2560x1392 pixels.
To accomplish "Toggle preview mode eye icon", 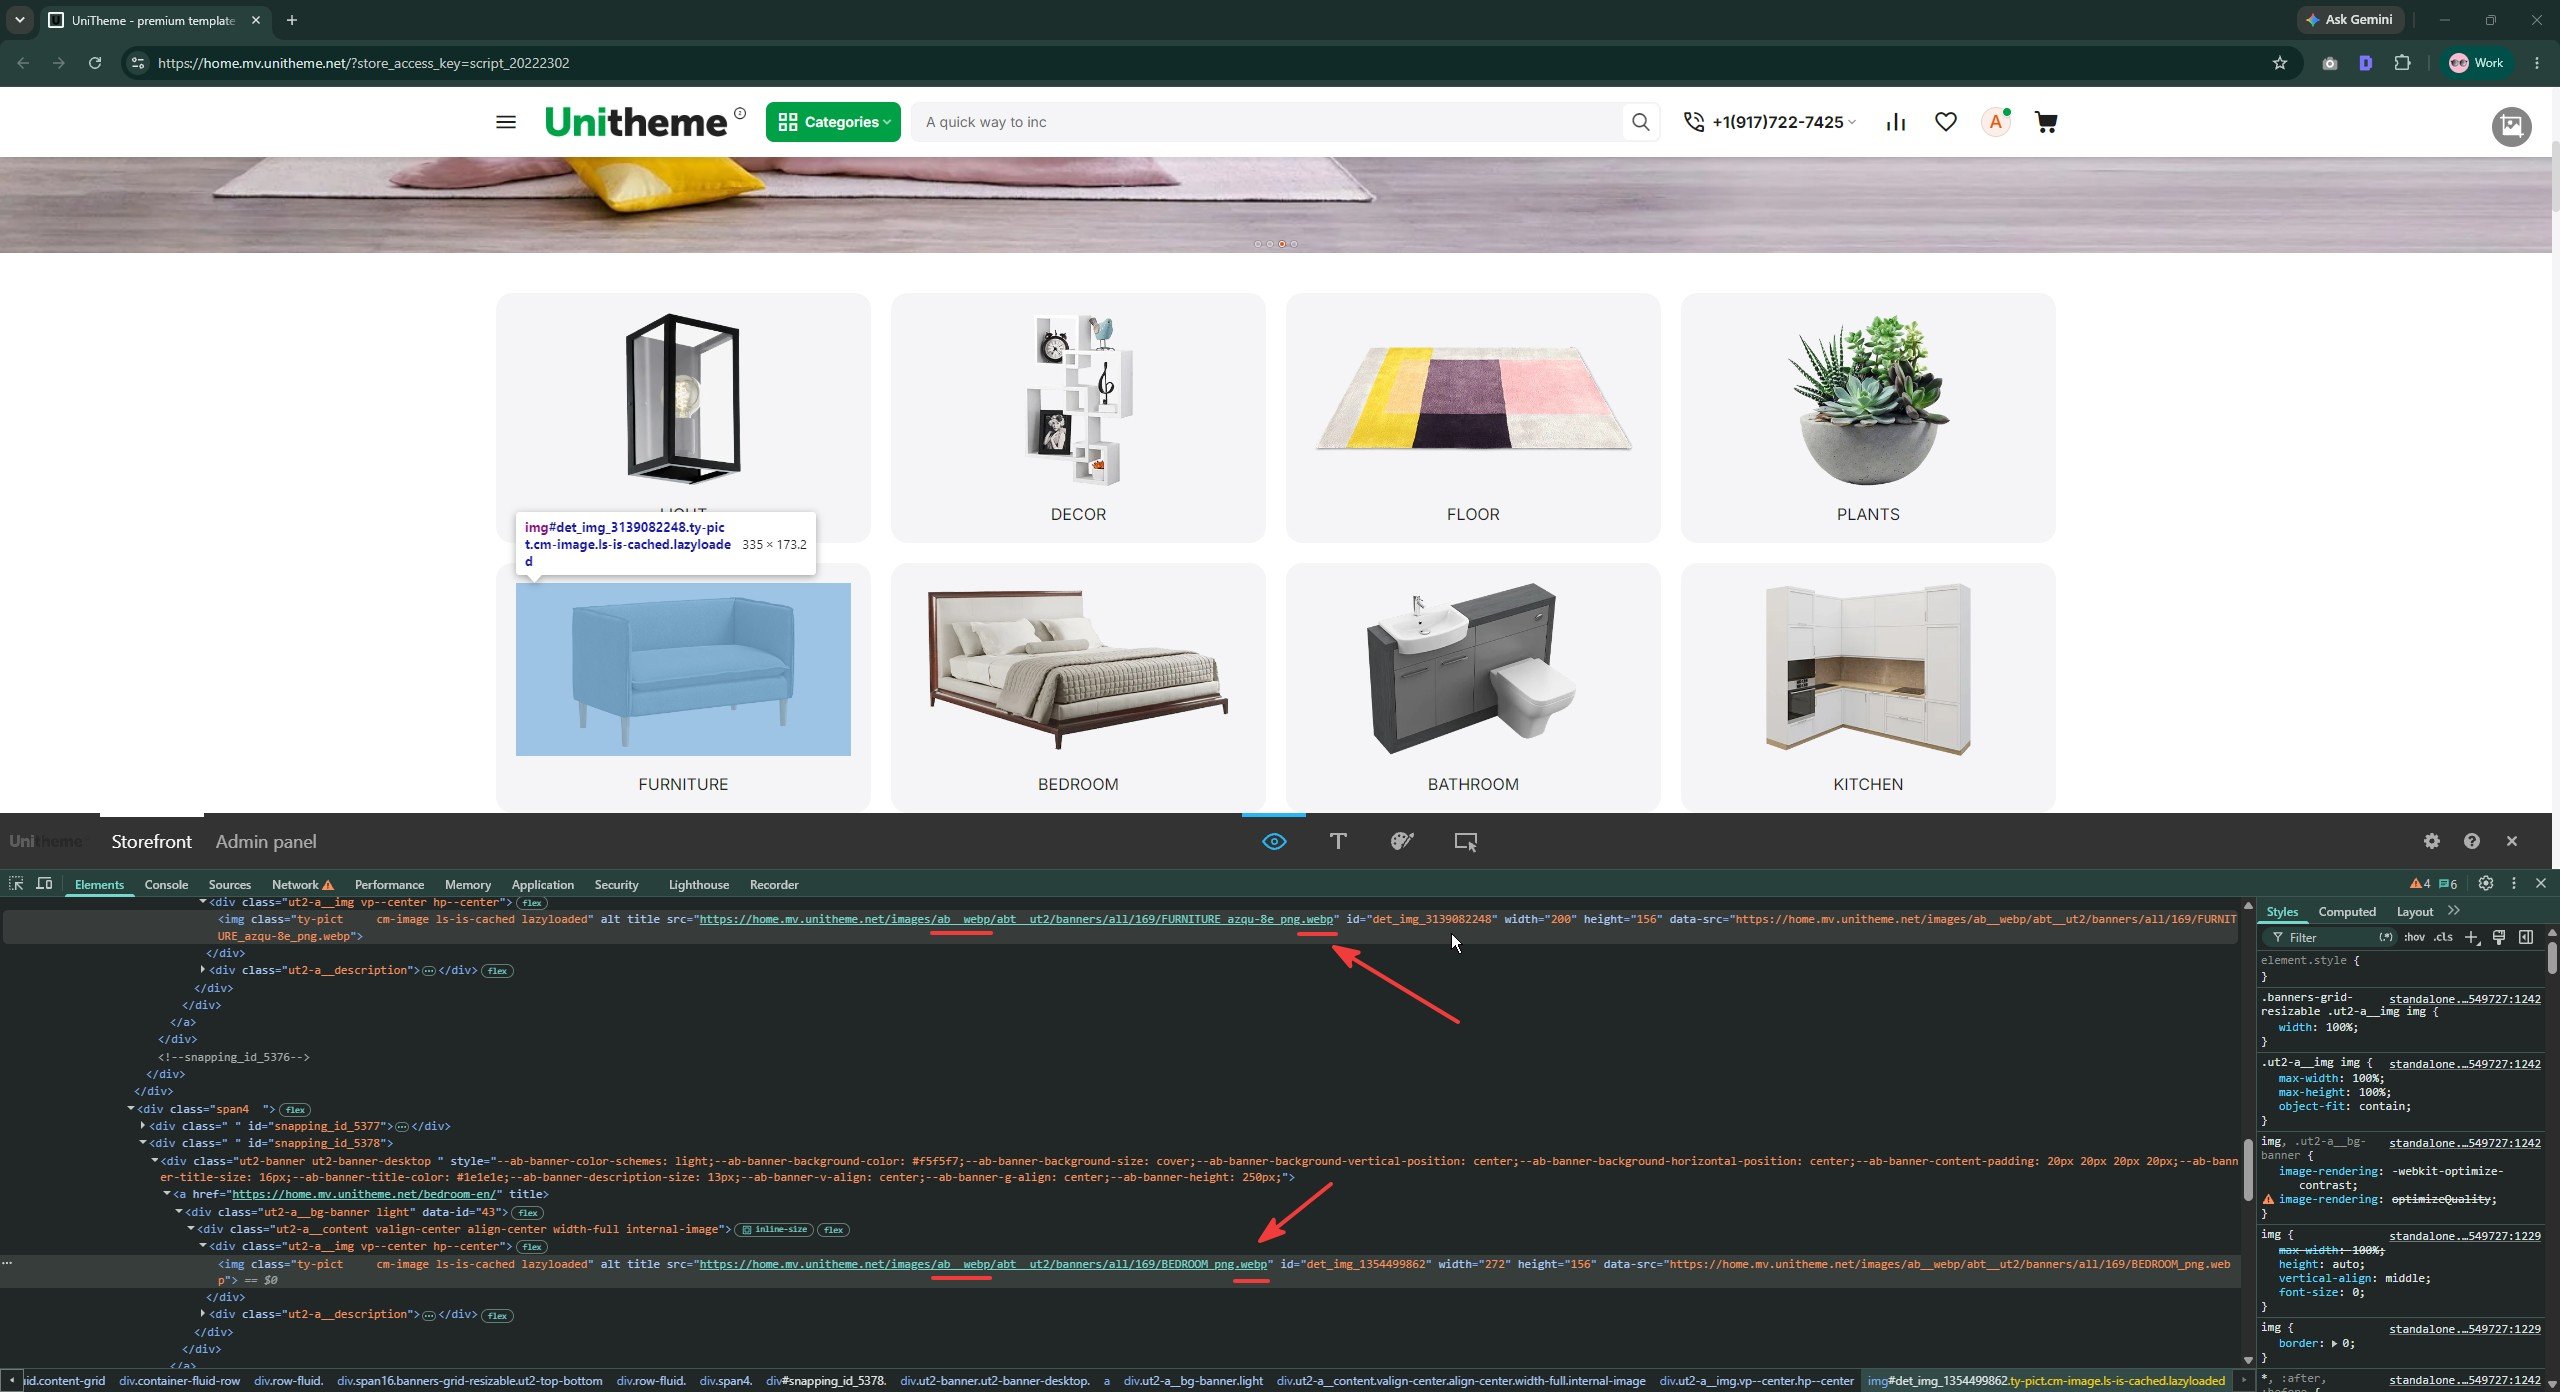I will point(1274,842).
